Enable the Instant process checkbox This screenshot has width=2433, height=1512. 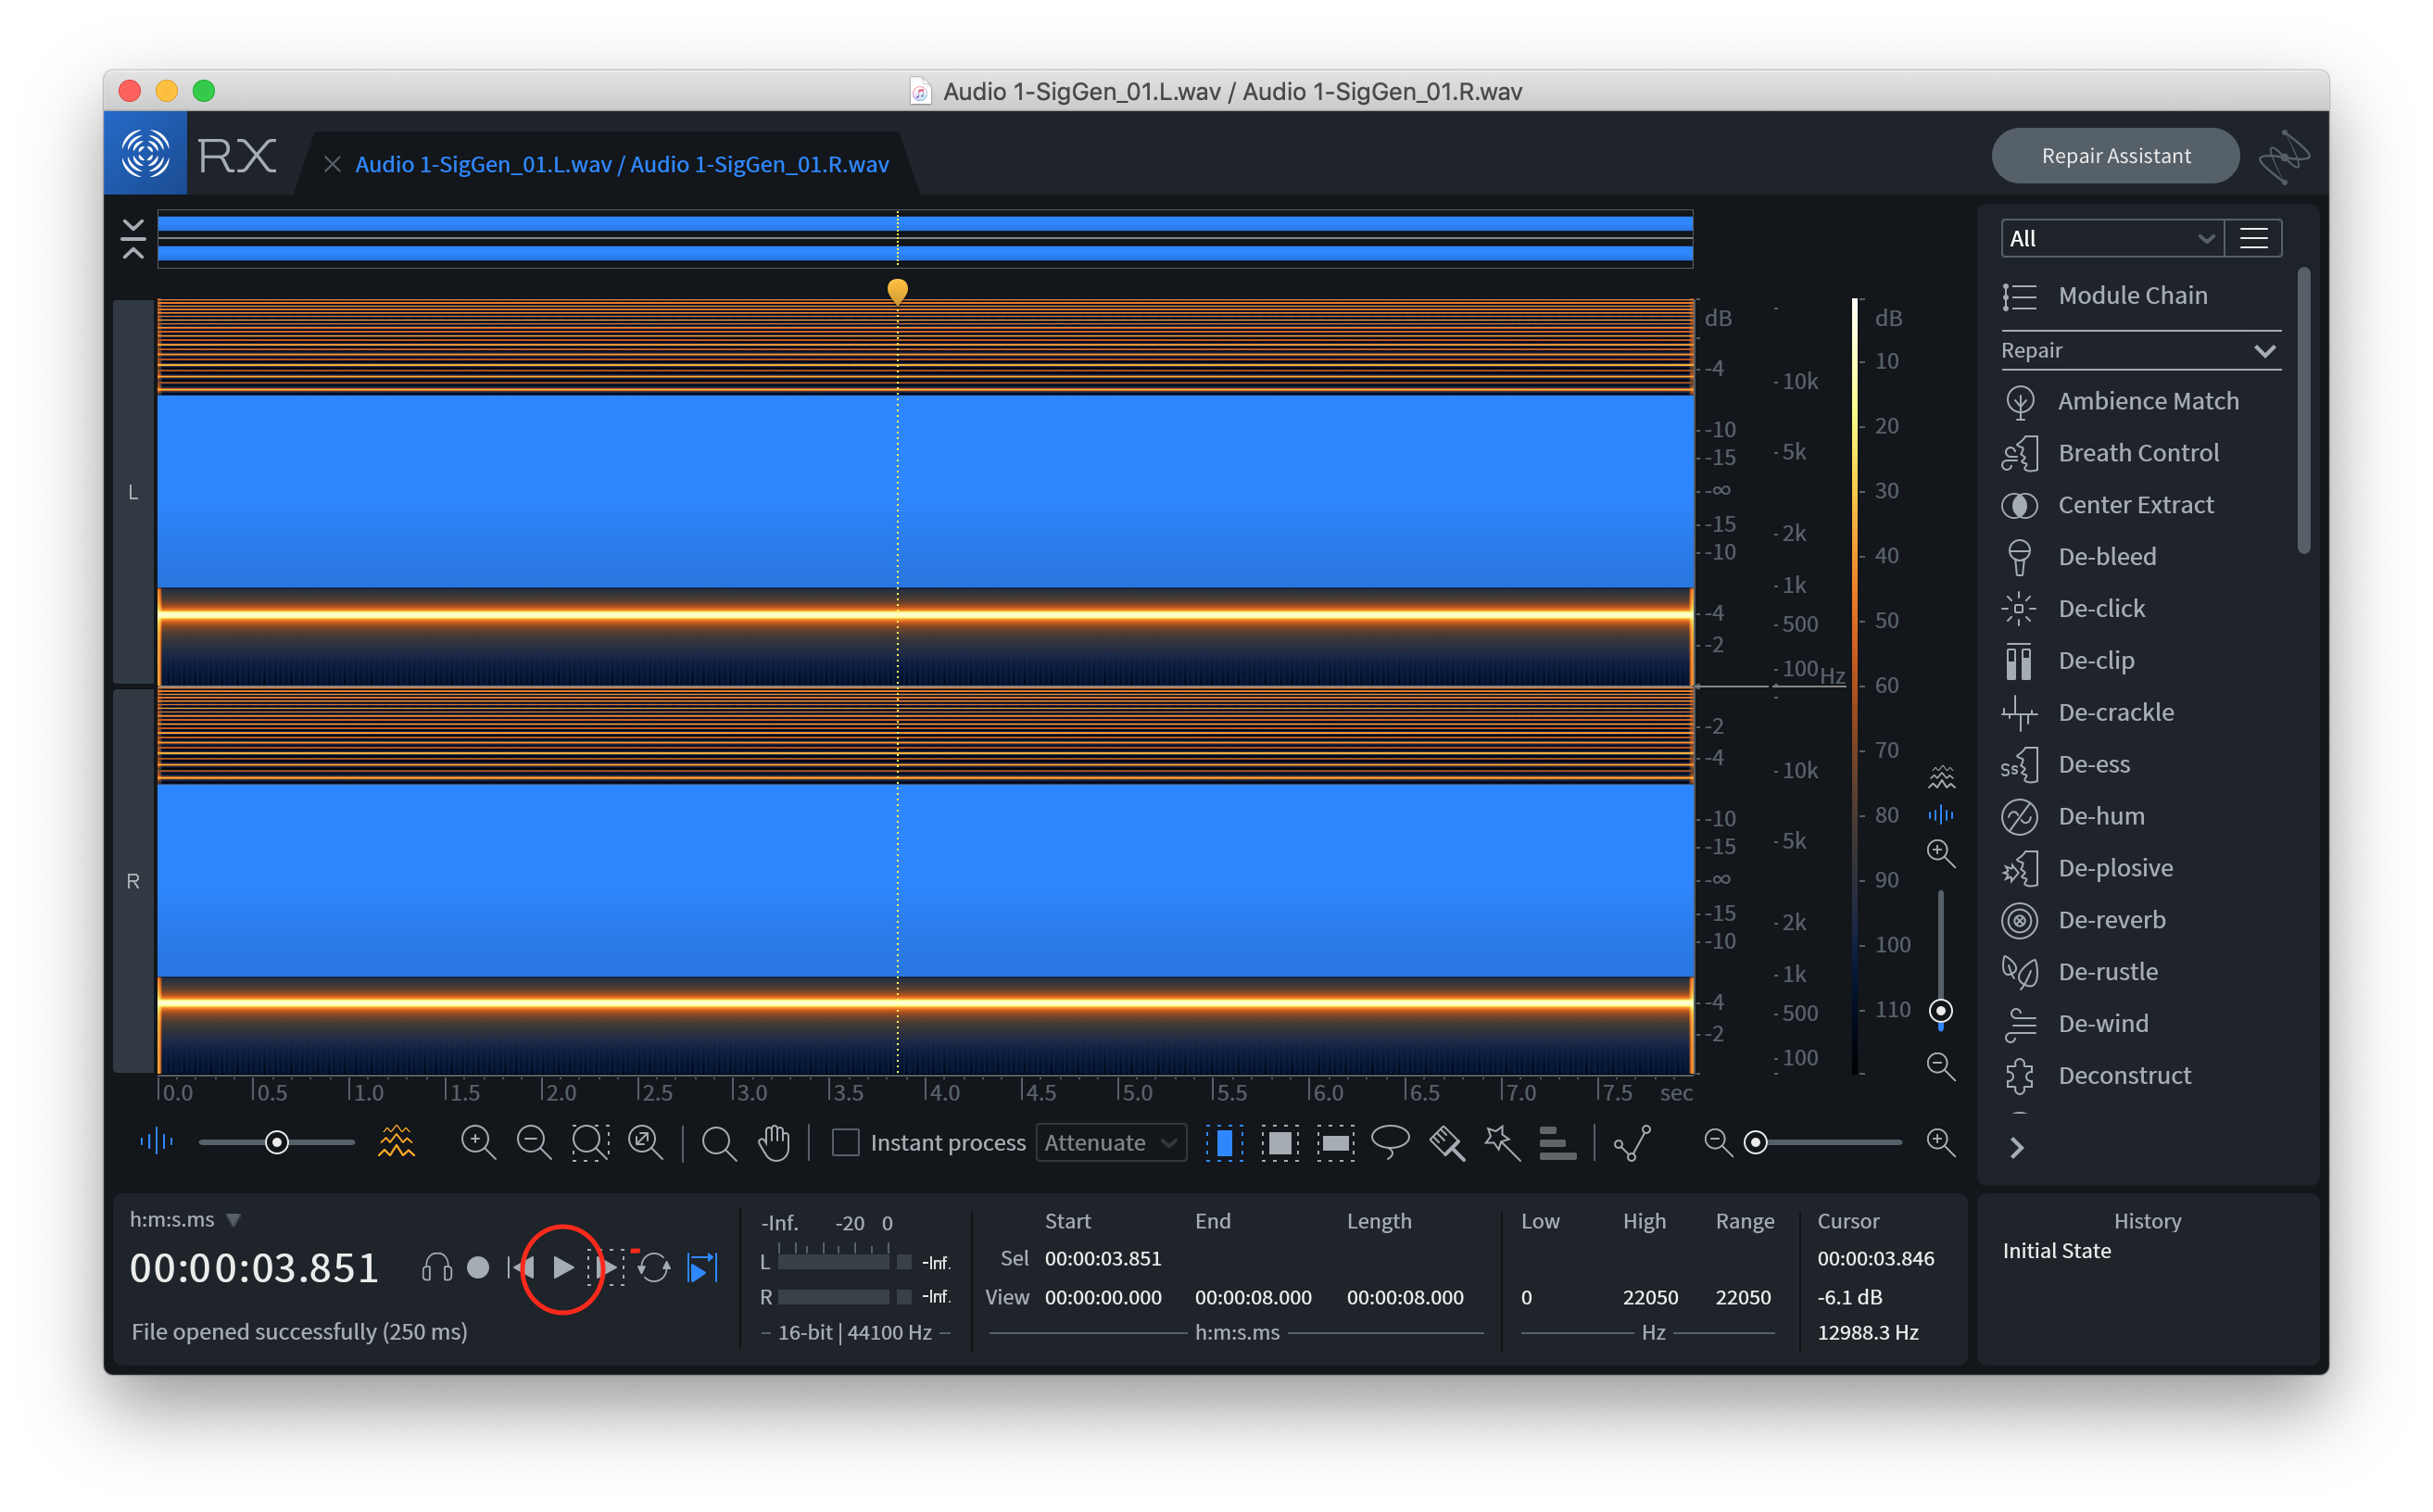[x=846, y=1142]
